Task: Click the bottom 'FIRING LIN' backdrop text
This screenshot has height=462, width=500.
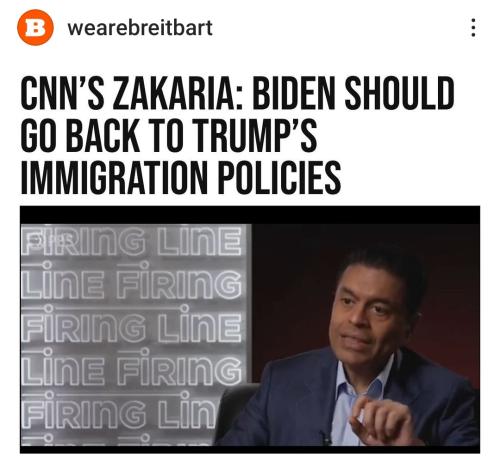Action: coord(119,413)
